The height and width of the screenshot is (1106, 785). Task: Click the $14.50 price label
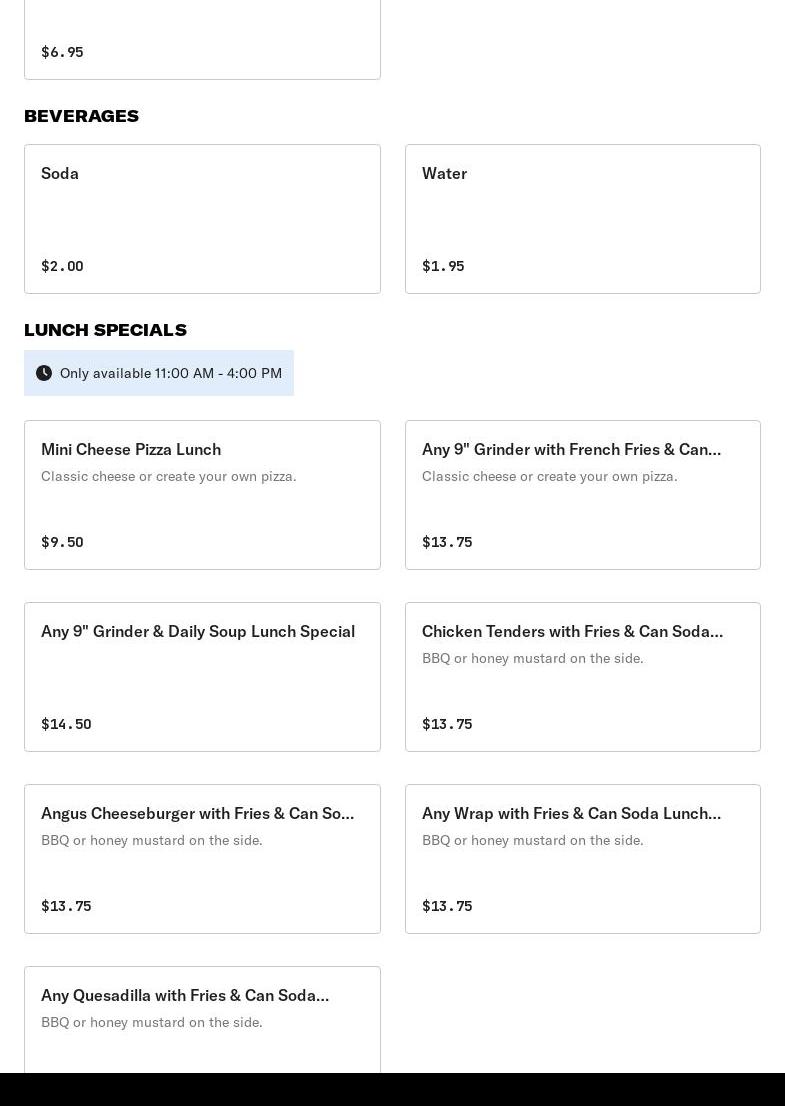click(66, 724)
